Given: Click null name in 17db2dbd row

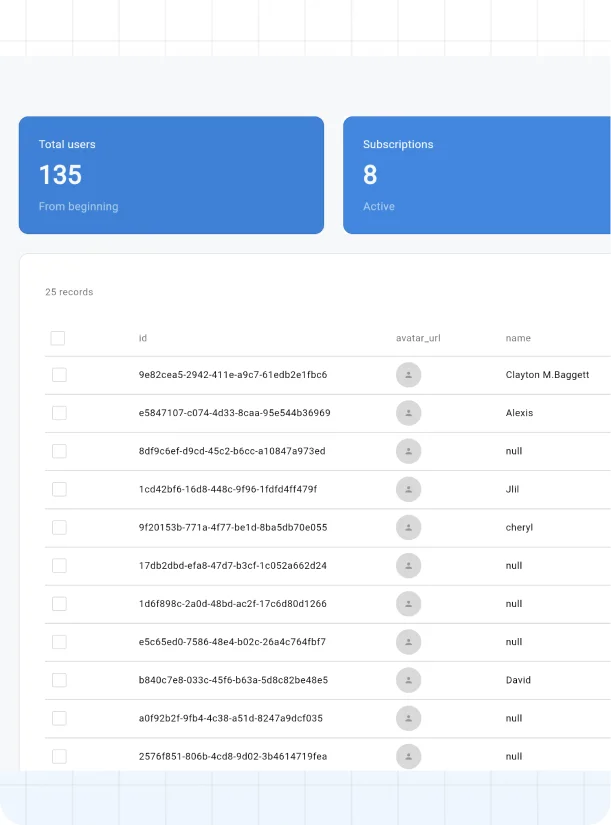Looking at the screenshot, I should 514,566.
